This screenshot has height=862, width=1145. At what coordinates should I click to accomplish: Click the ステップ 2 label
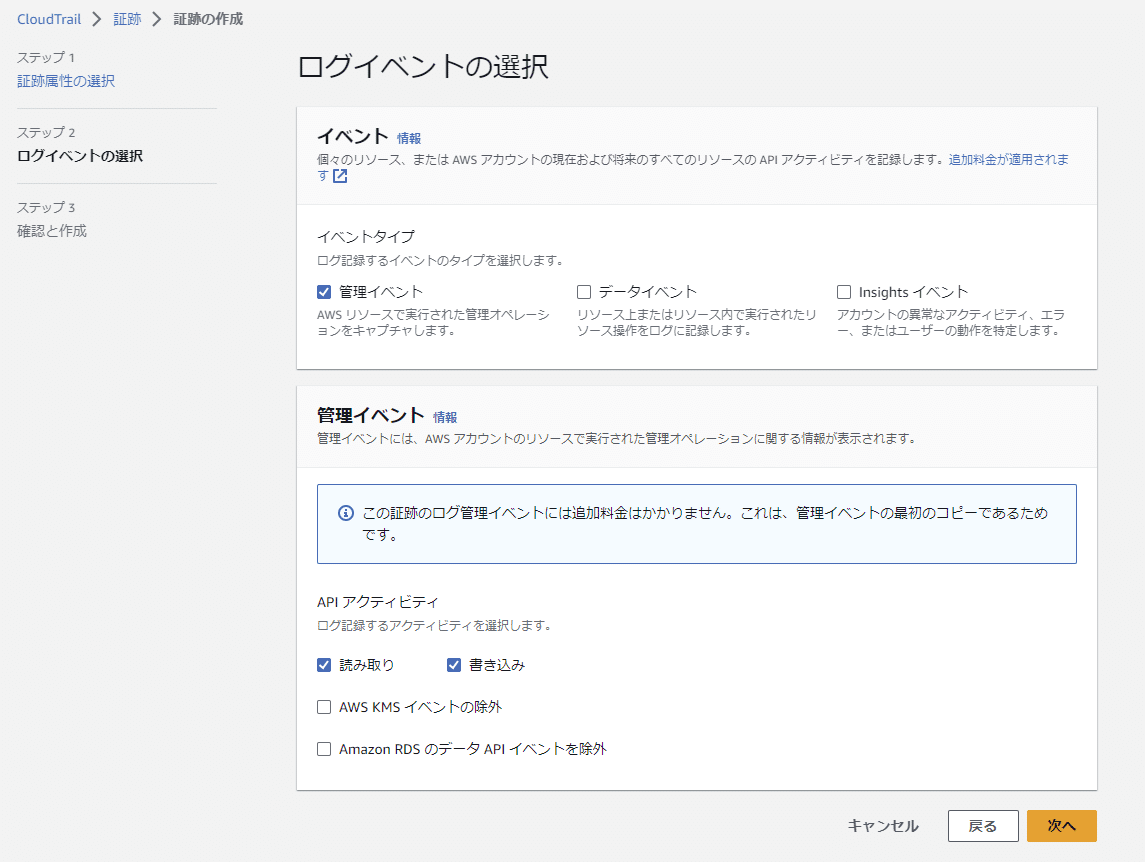click(x=46, y=133)
